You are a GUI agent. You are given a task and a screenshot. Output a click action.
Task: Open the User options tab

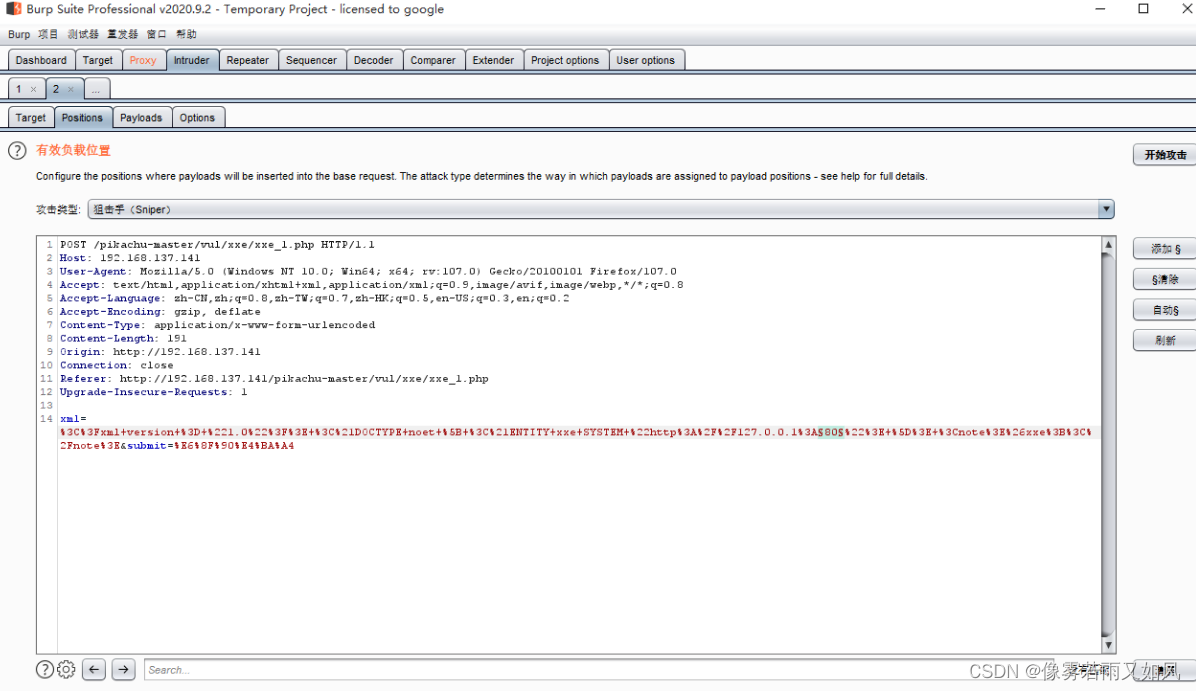click(x=646, y=60)
